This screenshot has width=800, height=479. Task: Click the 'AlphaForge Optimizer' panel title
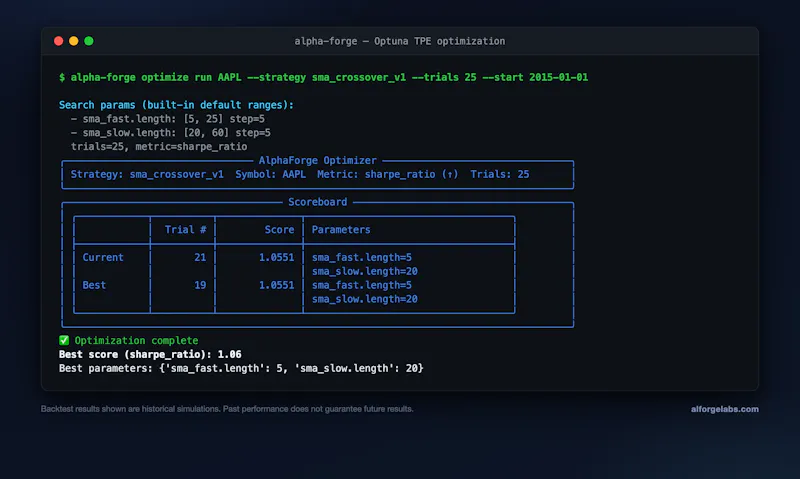tap(317, 160)
